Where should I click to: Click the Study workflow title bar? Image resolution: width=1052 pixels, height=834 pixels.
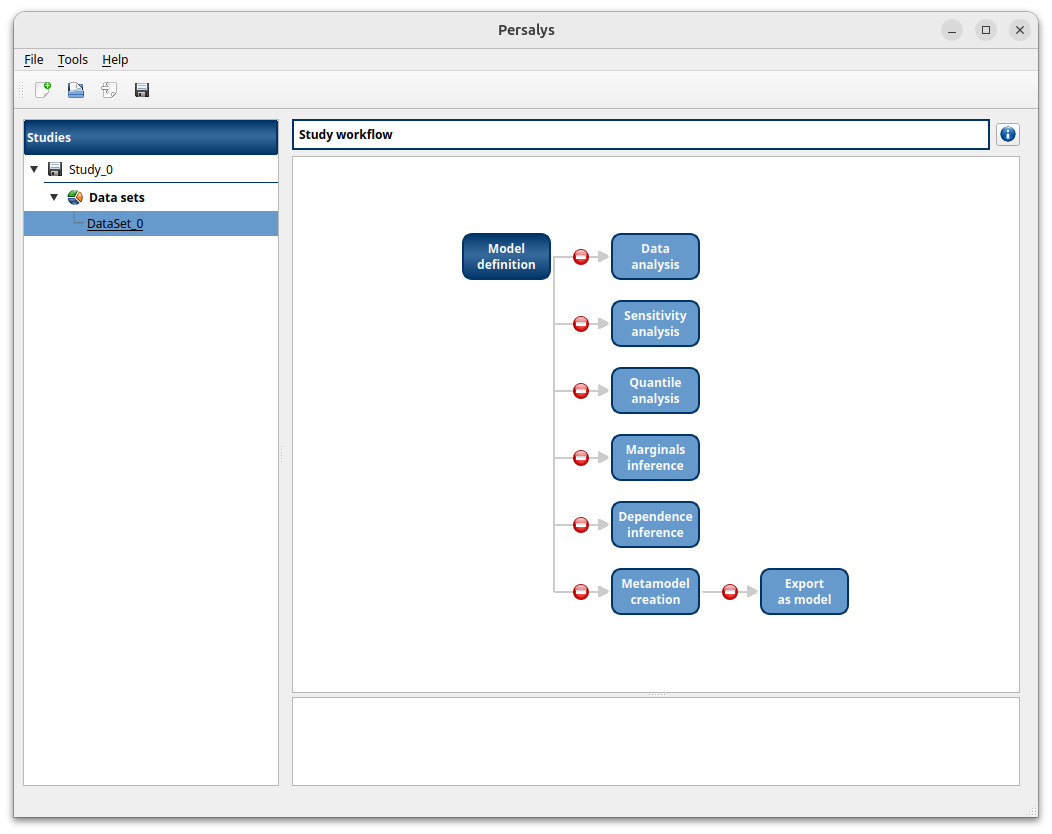click(641, 134)
